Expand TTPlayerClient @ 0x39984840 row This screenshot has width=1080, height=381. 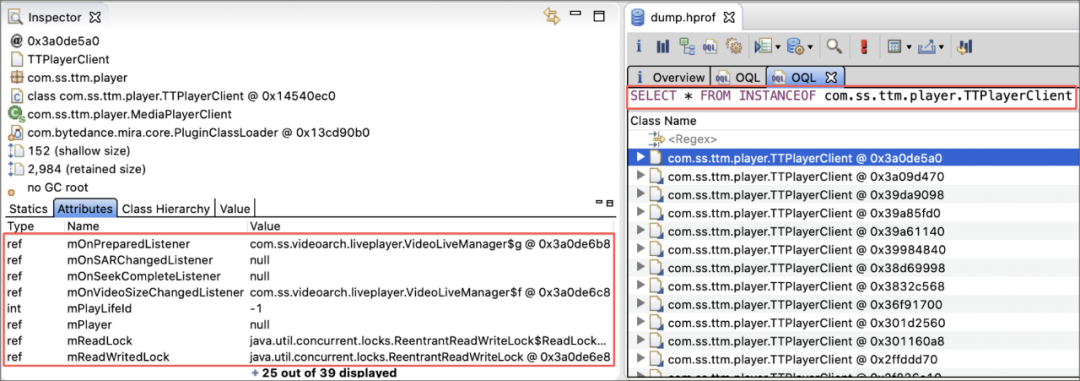(641, 249)
